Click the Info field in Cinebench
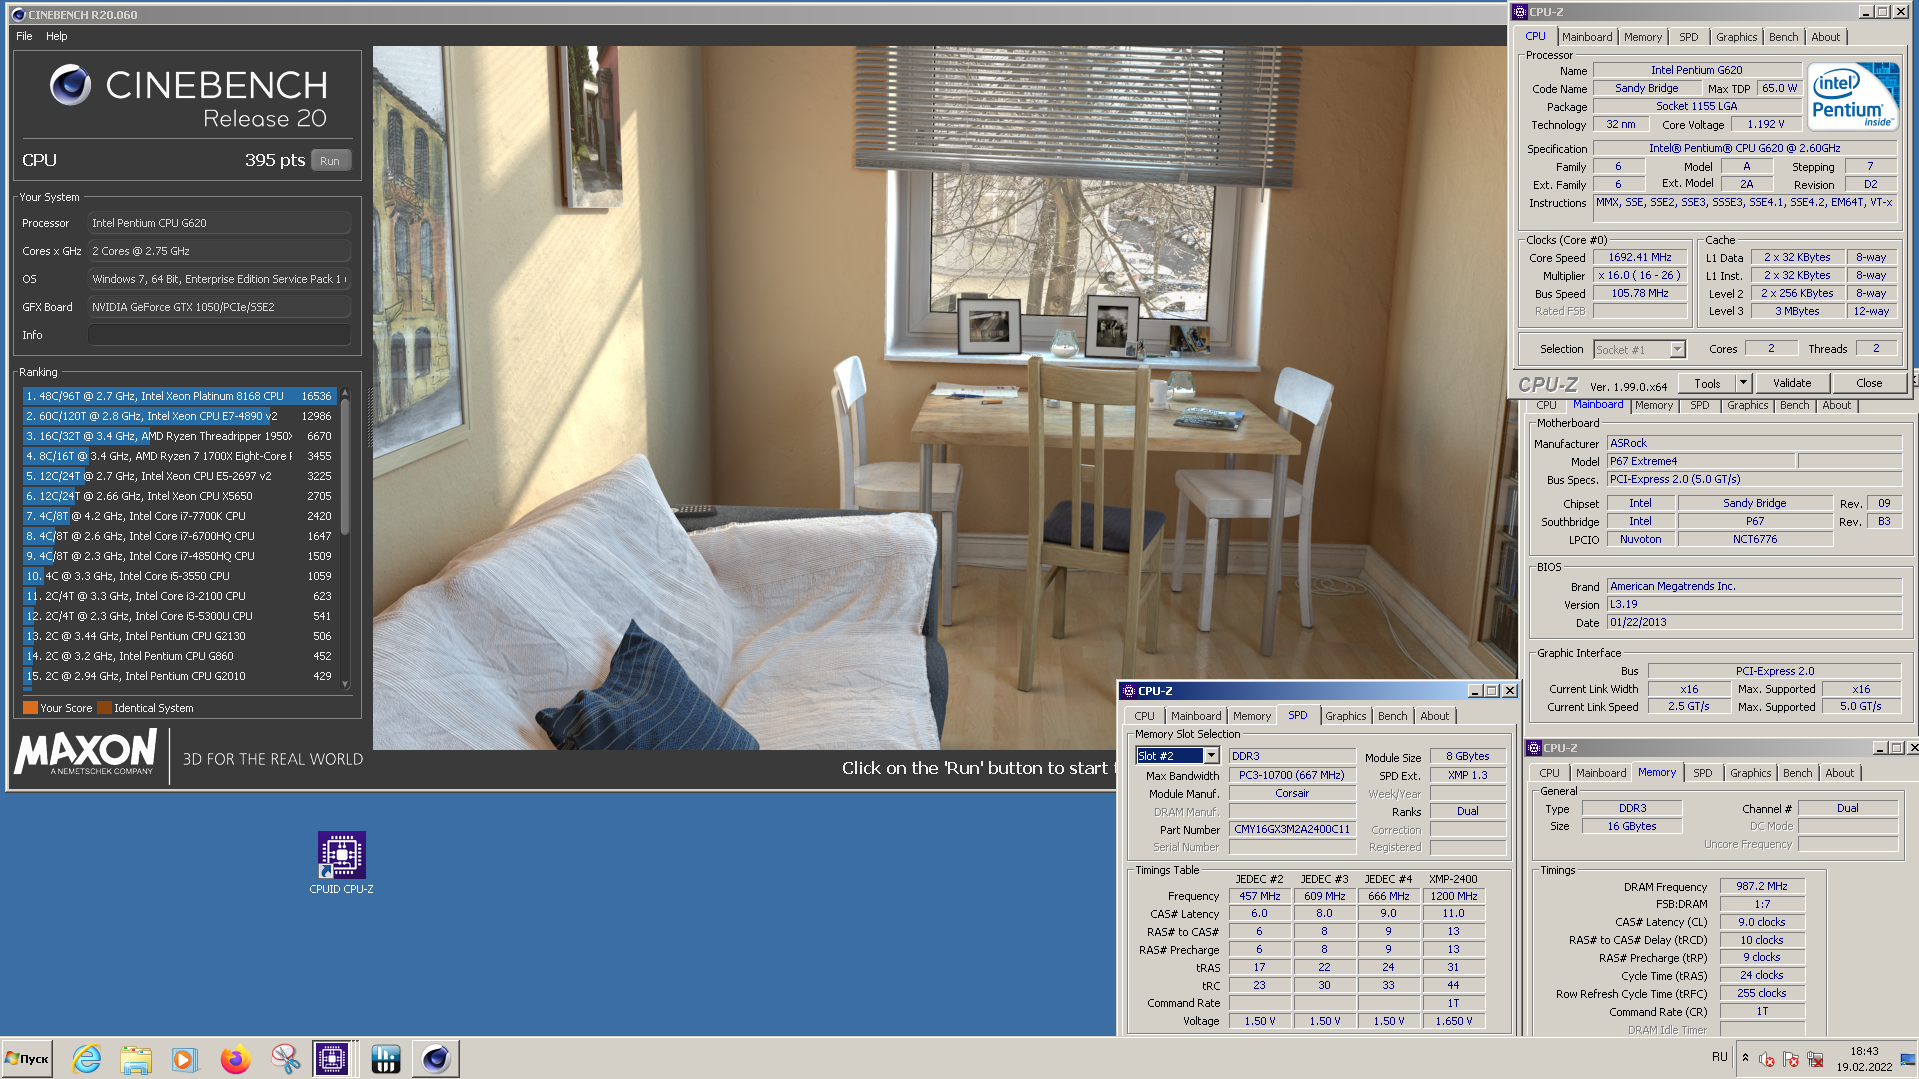 click(219, 335)
